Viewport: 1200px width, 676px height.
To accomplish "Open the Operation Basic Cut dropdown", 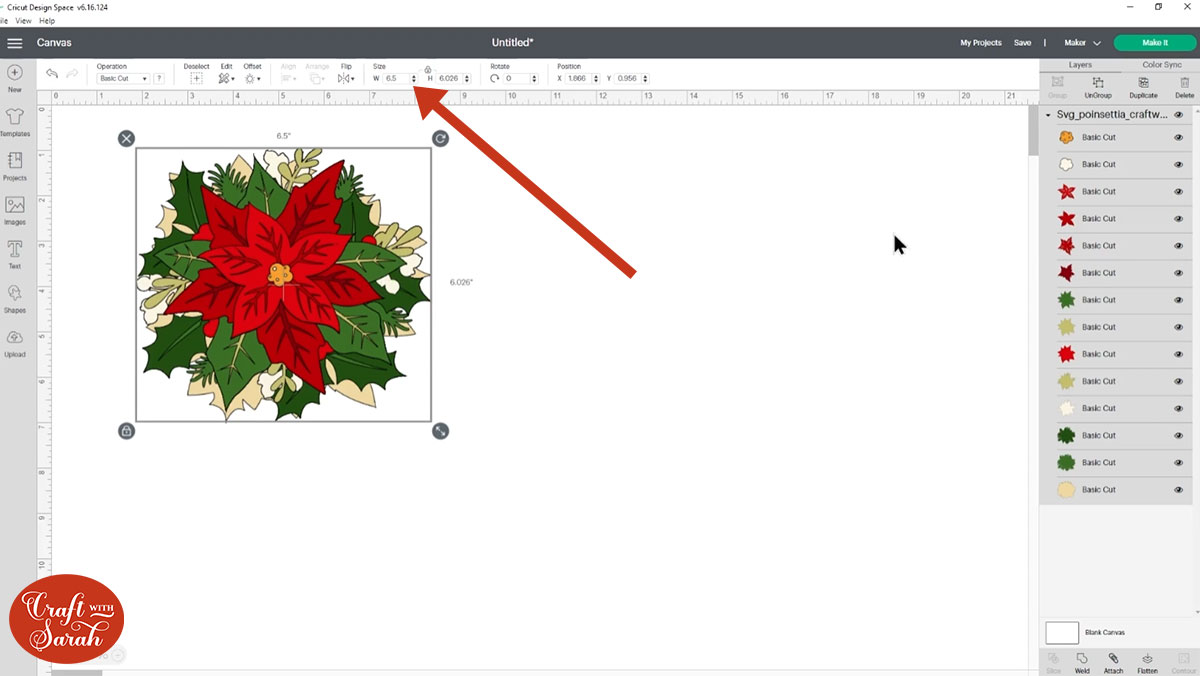I will point(123,78).
